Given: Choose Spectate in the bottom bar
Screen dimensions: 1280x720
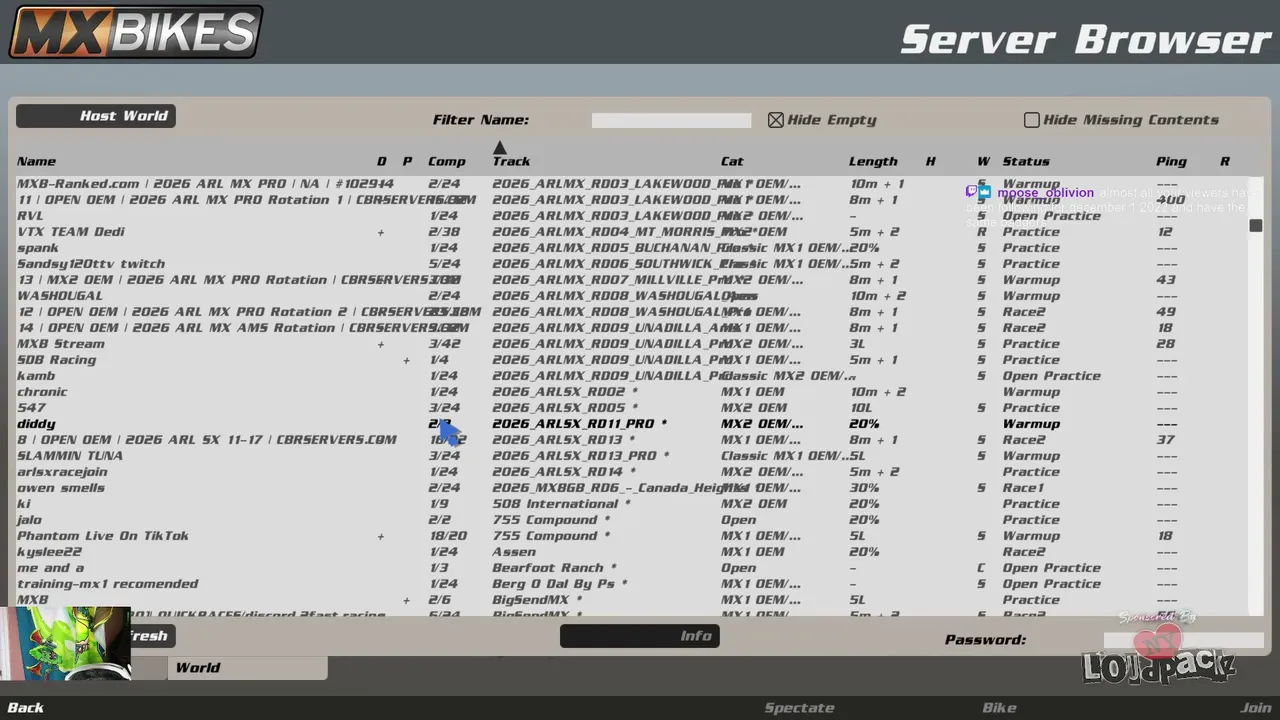Looking at the screenshot, I should 799,708.
